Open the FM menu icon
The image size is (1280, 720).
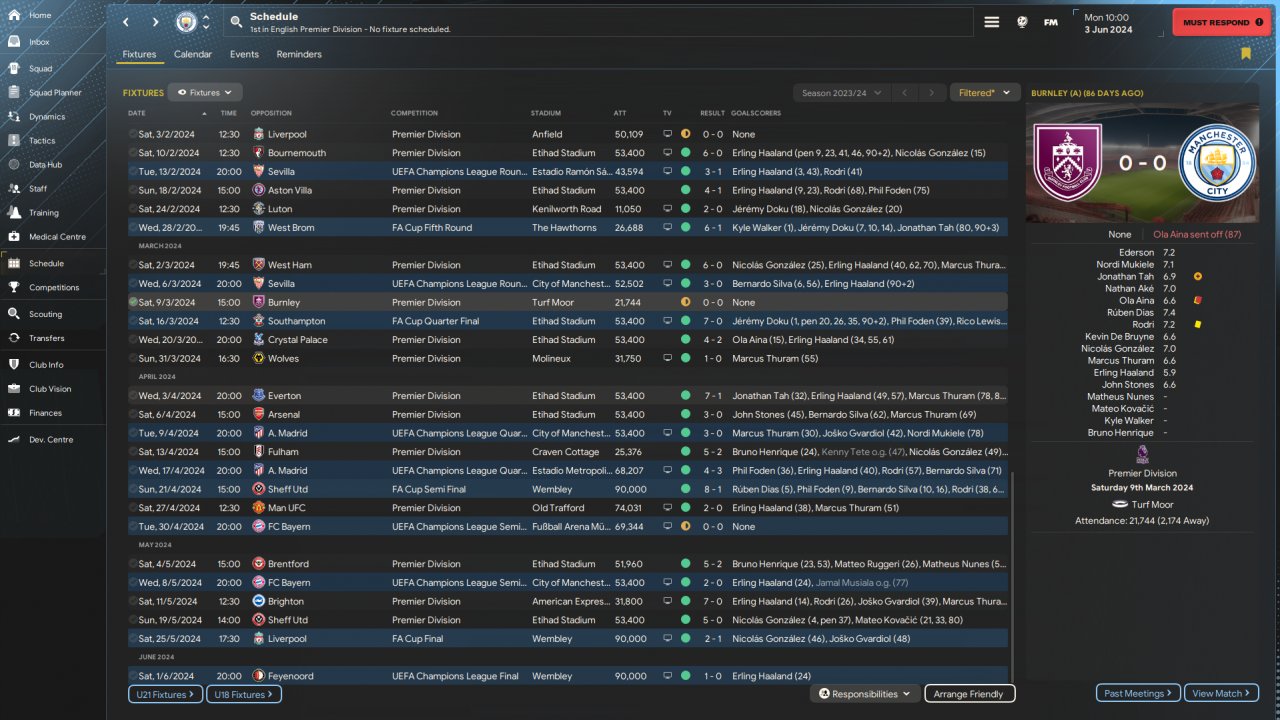coord(1051,22)
